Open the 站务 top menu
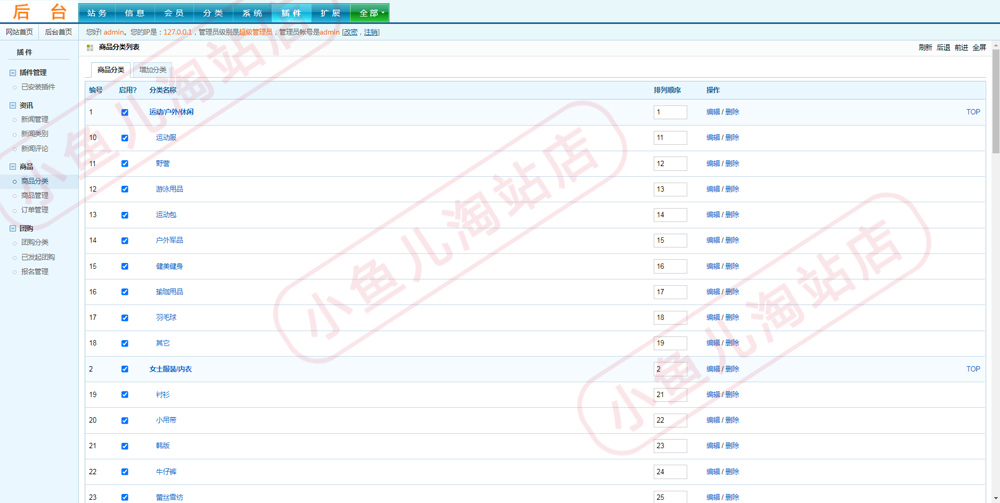This screenshot has height=503, width=1000. pyautogui.click(x=97, y=13)
